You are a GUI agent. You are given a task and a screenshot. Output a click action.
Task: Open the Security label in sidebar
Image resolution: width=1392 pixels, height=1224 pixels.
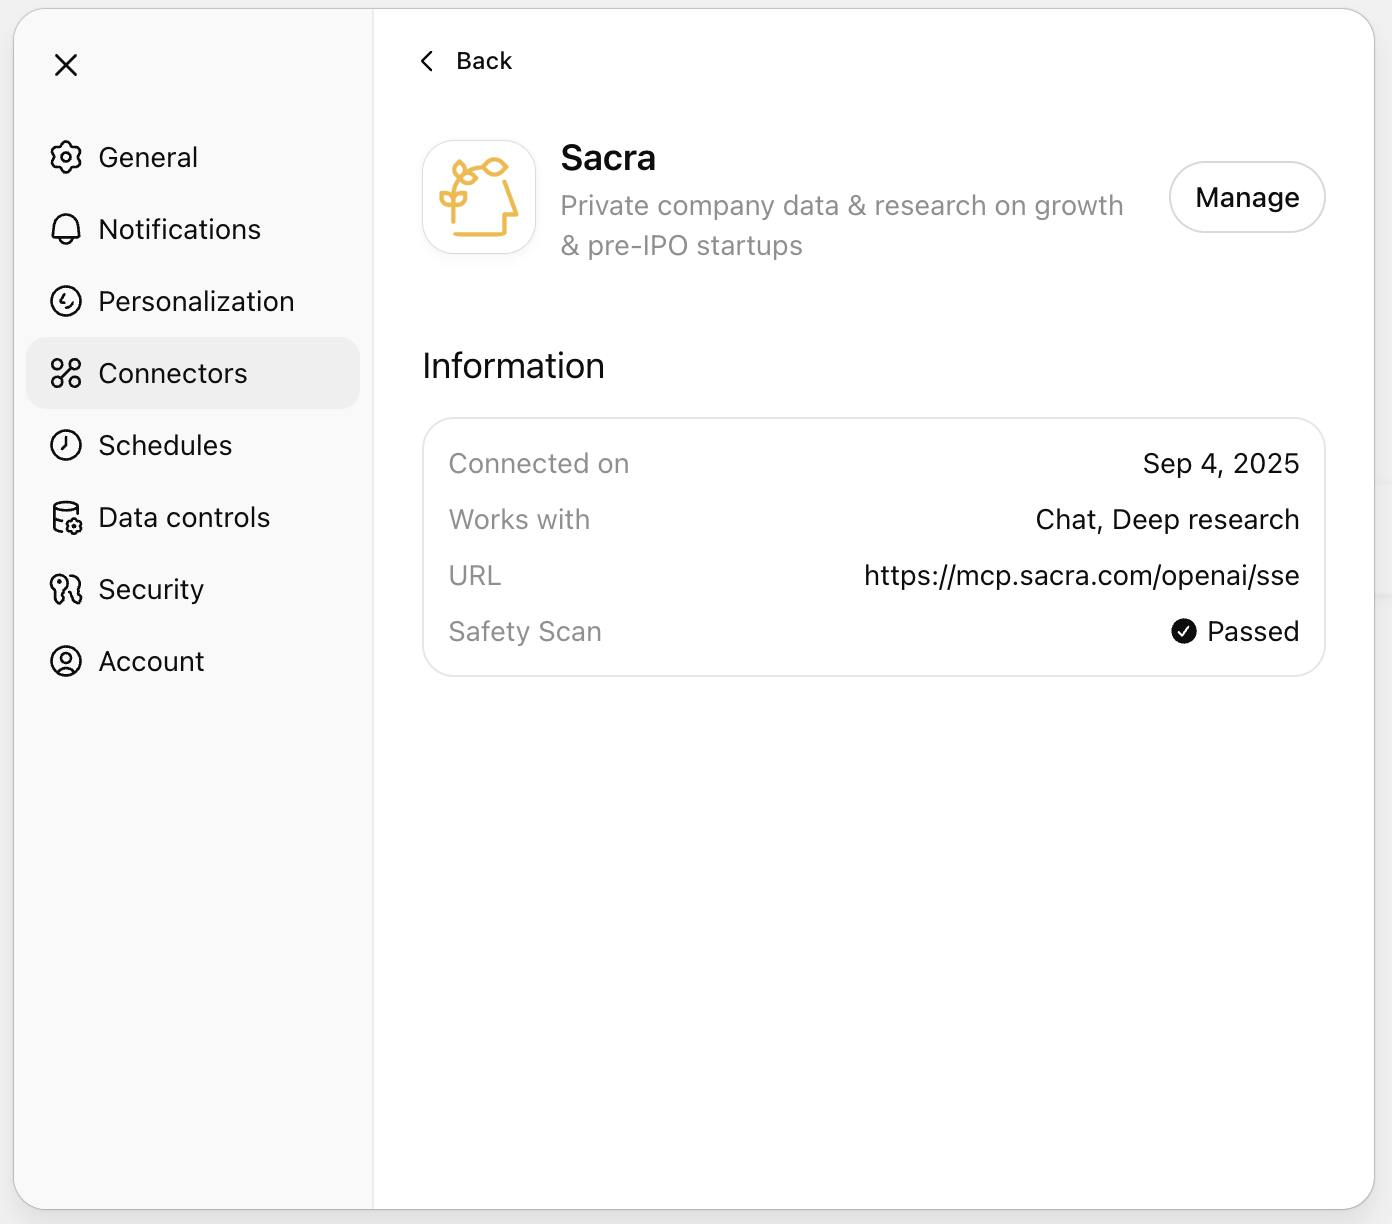coord(151,589)
